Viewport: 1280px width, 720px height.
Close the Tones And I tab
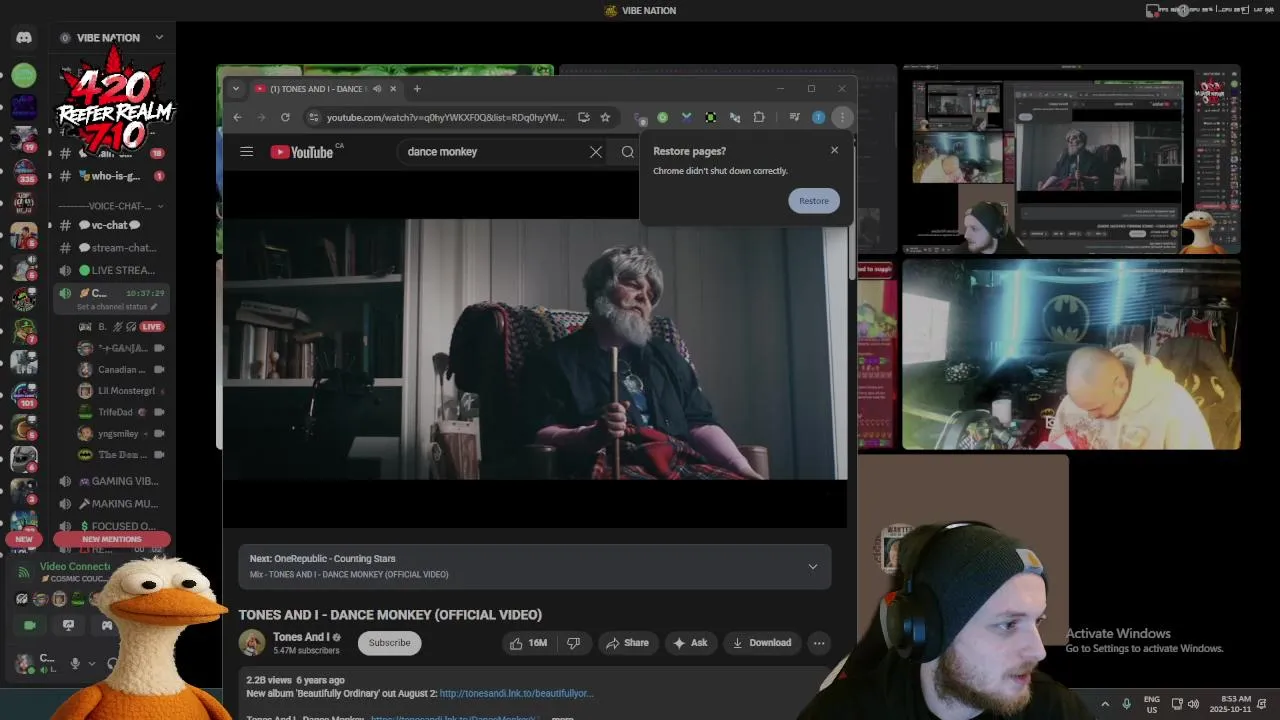coord(393,88)
